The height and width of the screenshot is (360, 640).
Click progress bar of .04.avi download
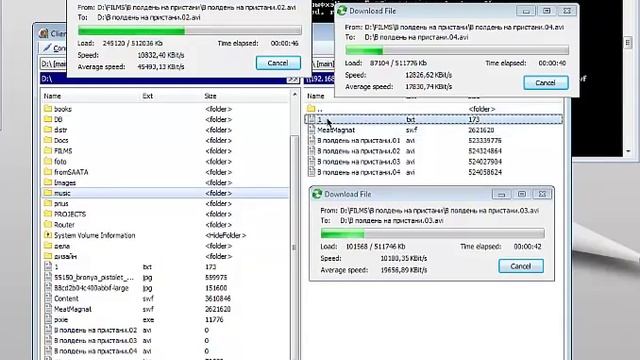click(457, 51)
